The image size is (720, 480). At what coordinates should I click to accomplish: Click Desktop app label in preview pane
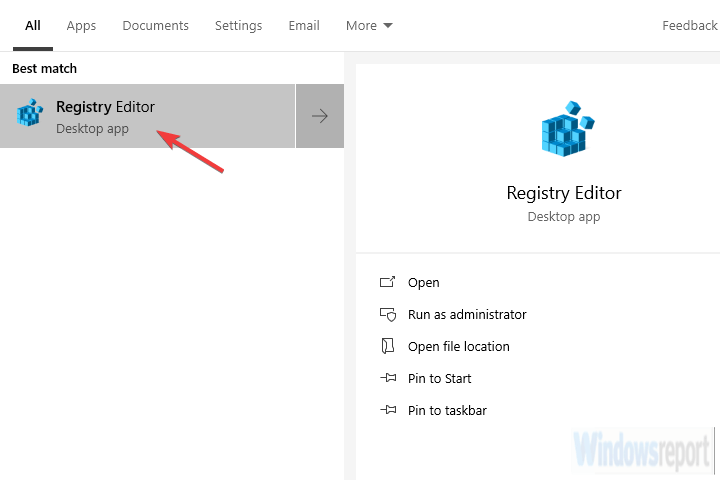564,217
